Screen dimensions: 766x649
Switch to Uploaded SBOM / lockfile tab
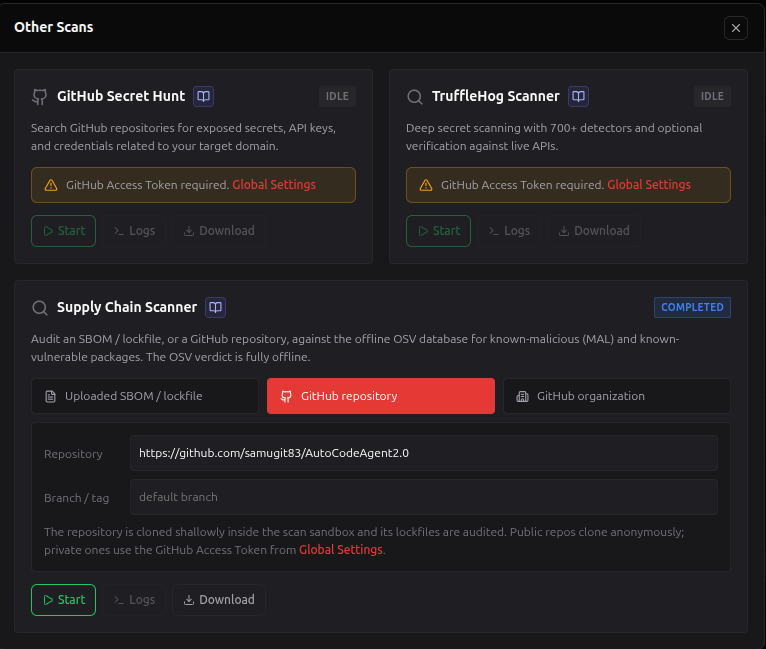145,396
